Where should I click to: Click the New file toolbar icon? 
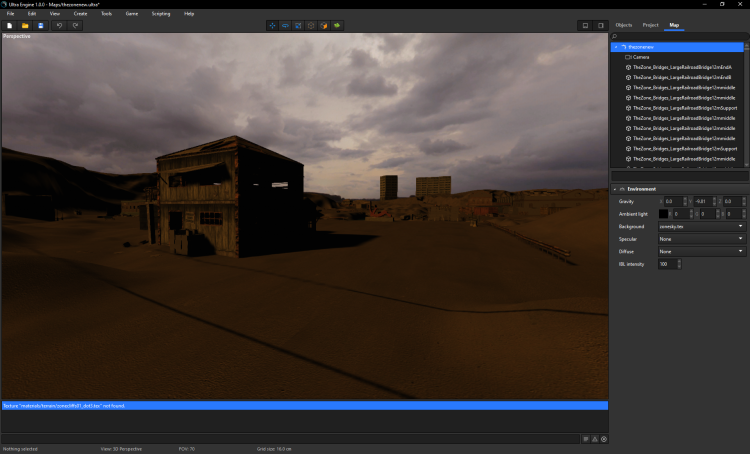coord(9,25)
